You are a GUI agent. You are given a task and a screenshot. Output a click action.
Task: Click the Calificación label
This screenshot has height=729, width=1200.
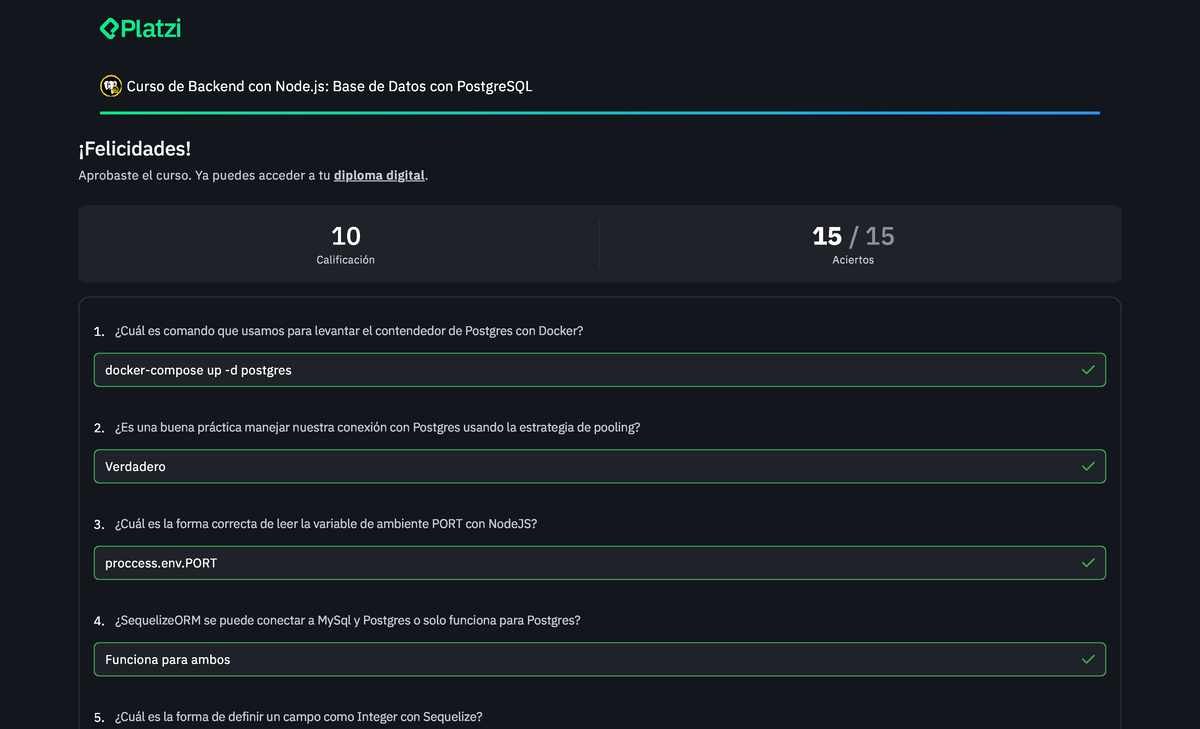(x=346, y=259)
